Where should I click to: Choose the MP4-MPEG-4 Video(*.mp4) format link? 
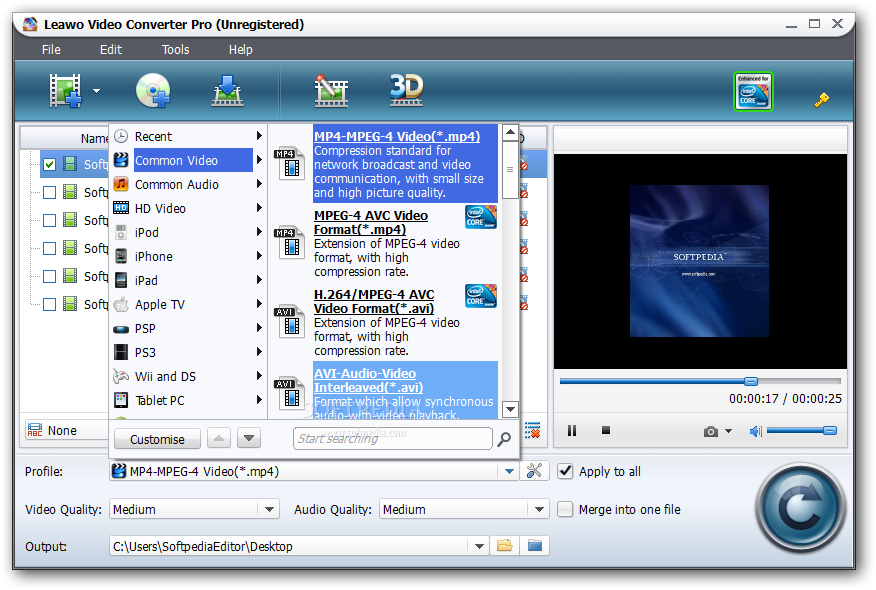(397, 136)
